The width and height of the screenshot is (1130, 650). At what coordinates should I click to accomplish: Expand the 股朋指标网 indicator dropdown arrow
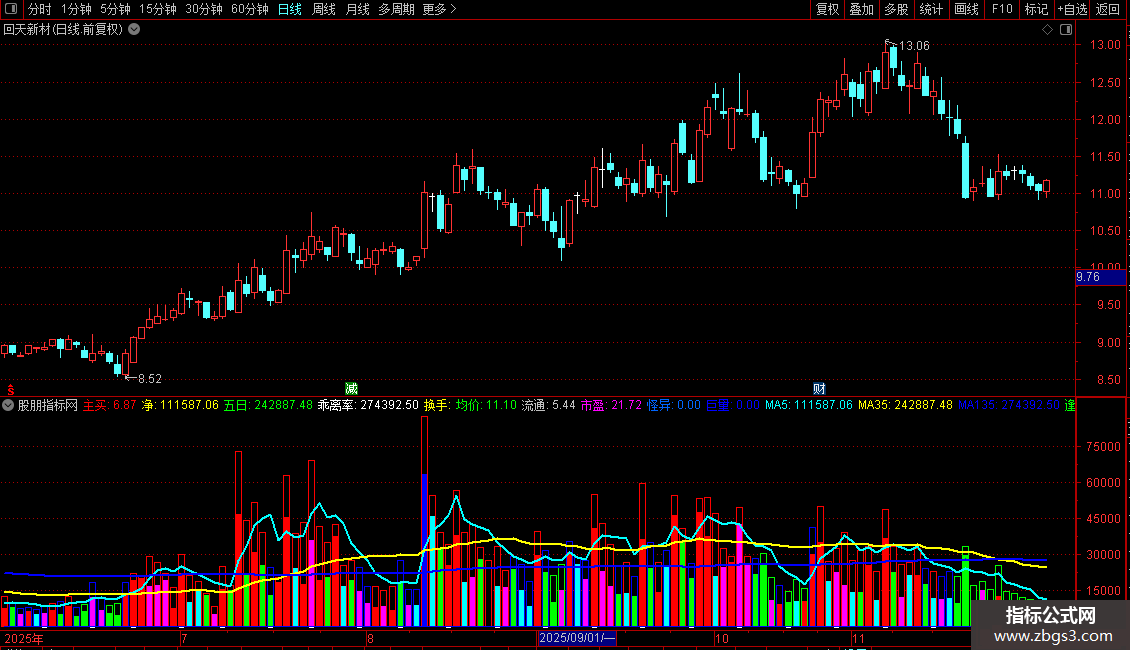click(8, 405)
